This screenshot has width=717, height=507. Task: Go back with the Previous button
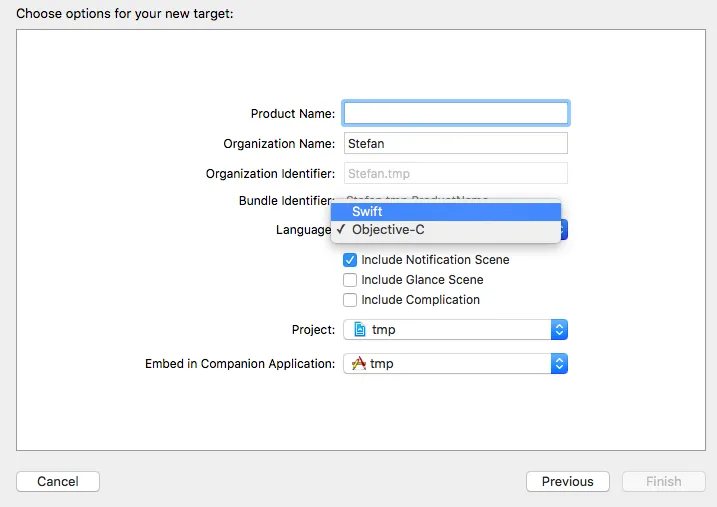[x=567, y=481]
